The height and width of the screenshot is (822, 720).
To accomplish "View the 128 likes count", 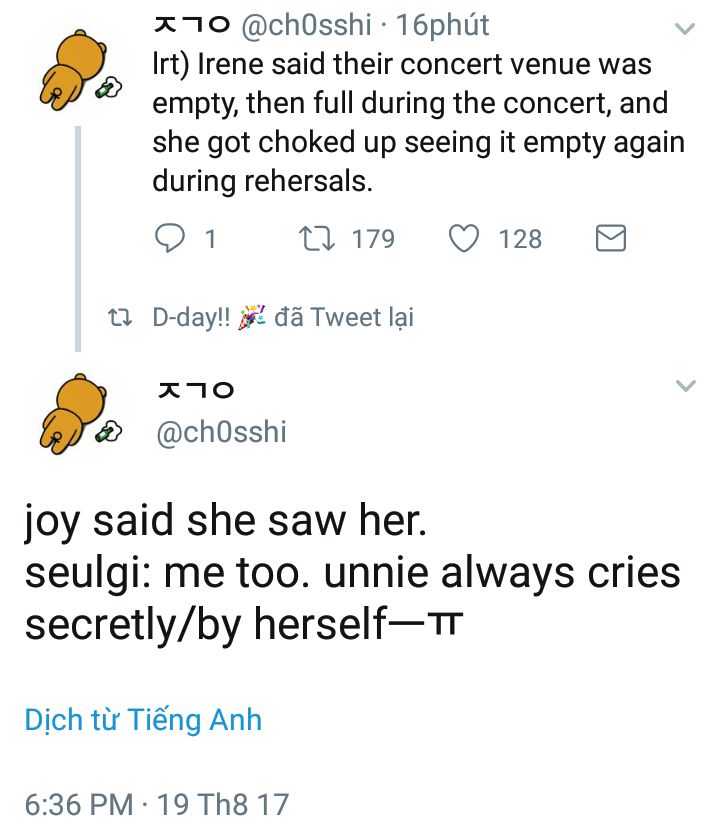I will tap(520, 239).
